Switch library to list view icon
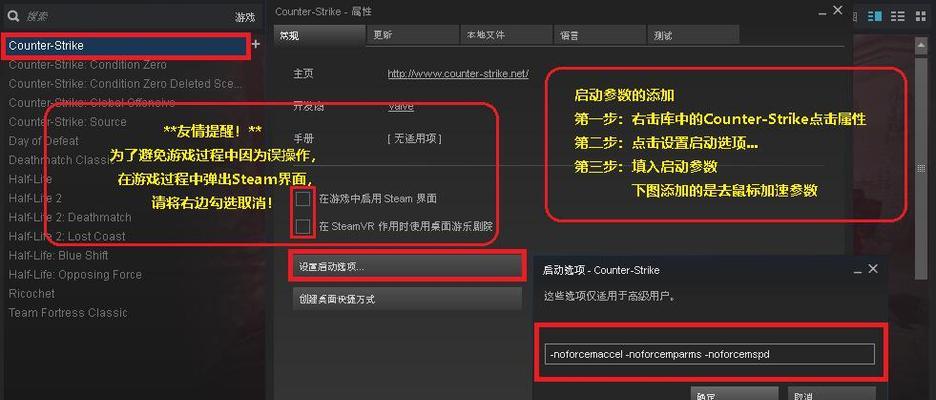 coord(897,16)
